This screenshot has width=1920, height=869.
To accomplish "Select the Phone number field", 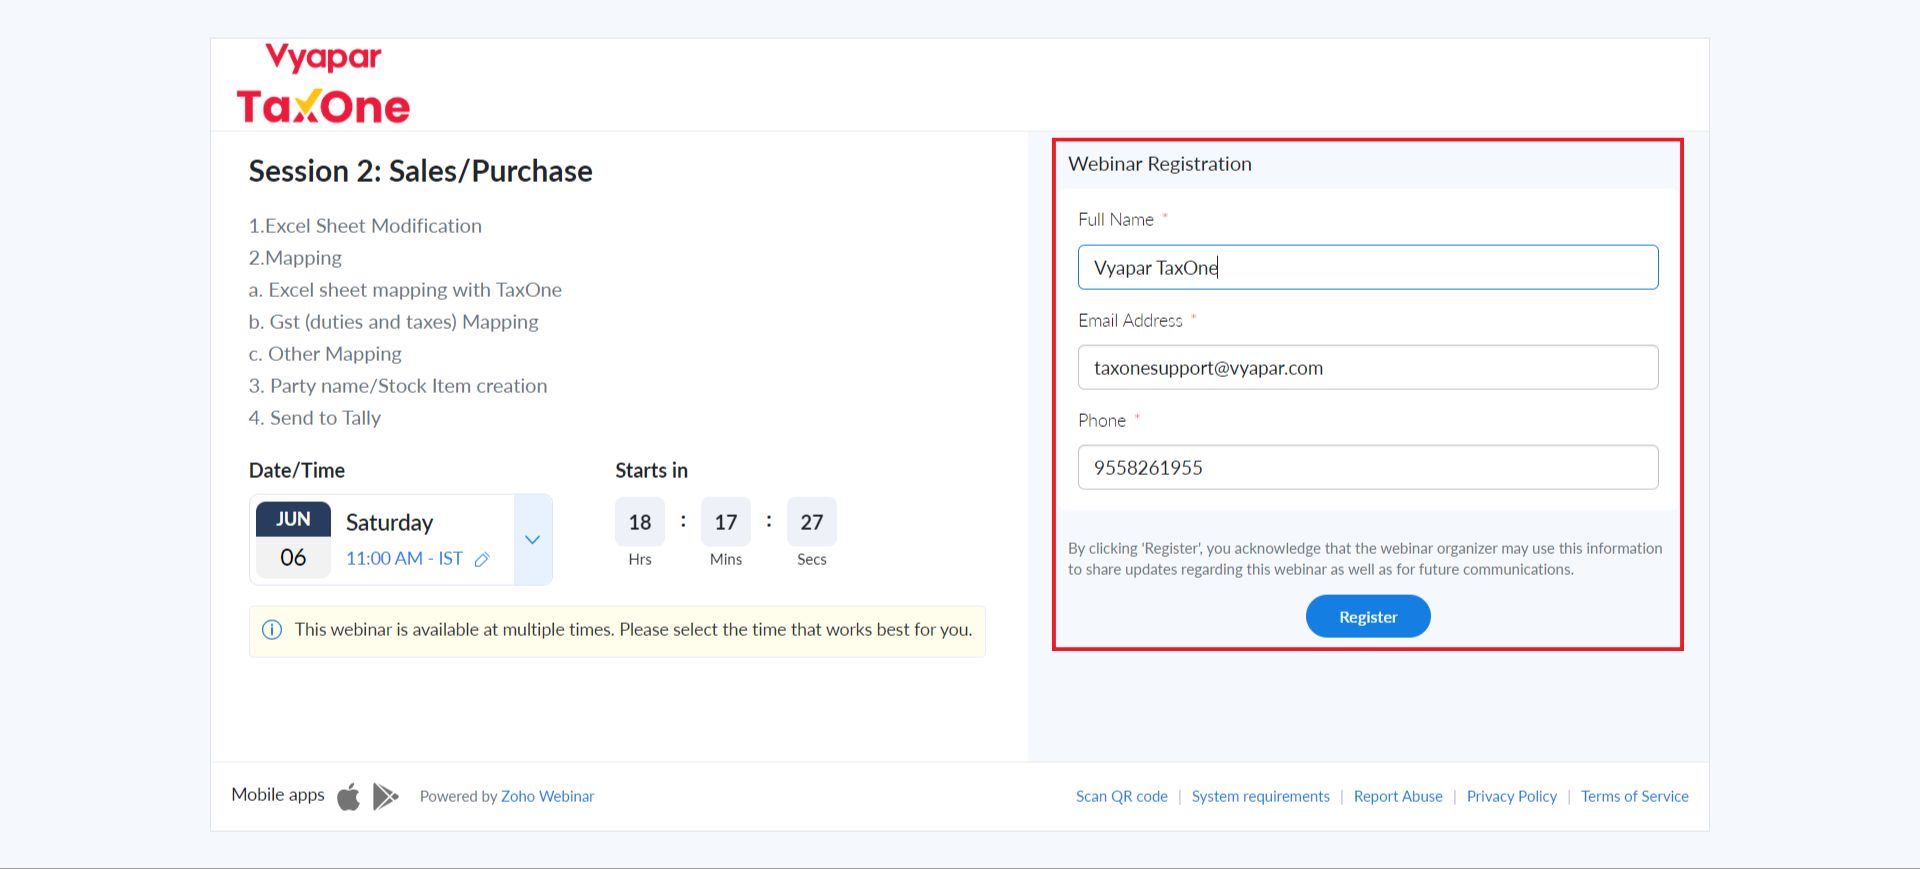I will 1368,467.
